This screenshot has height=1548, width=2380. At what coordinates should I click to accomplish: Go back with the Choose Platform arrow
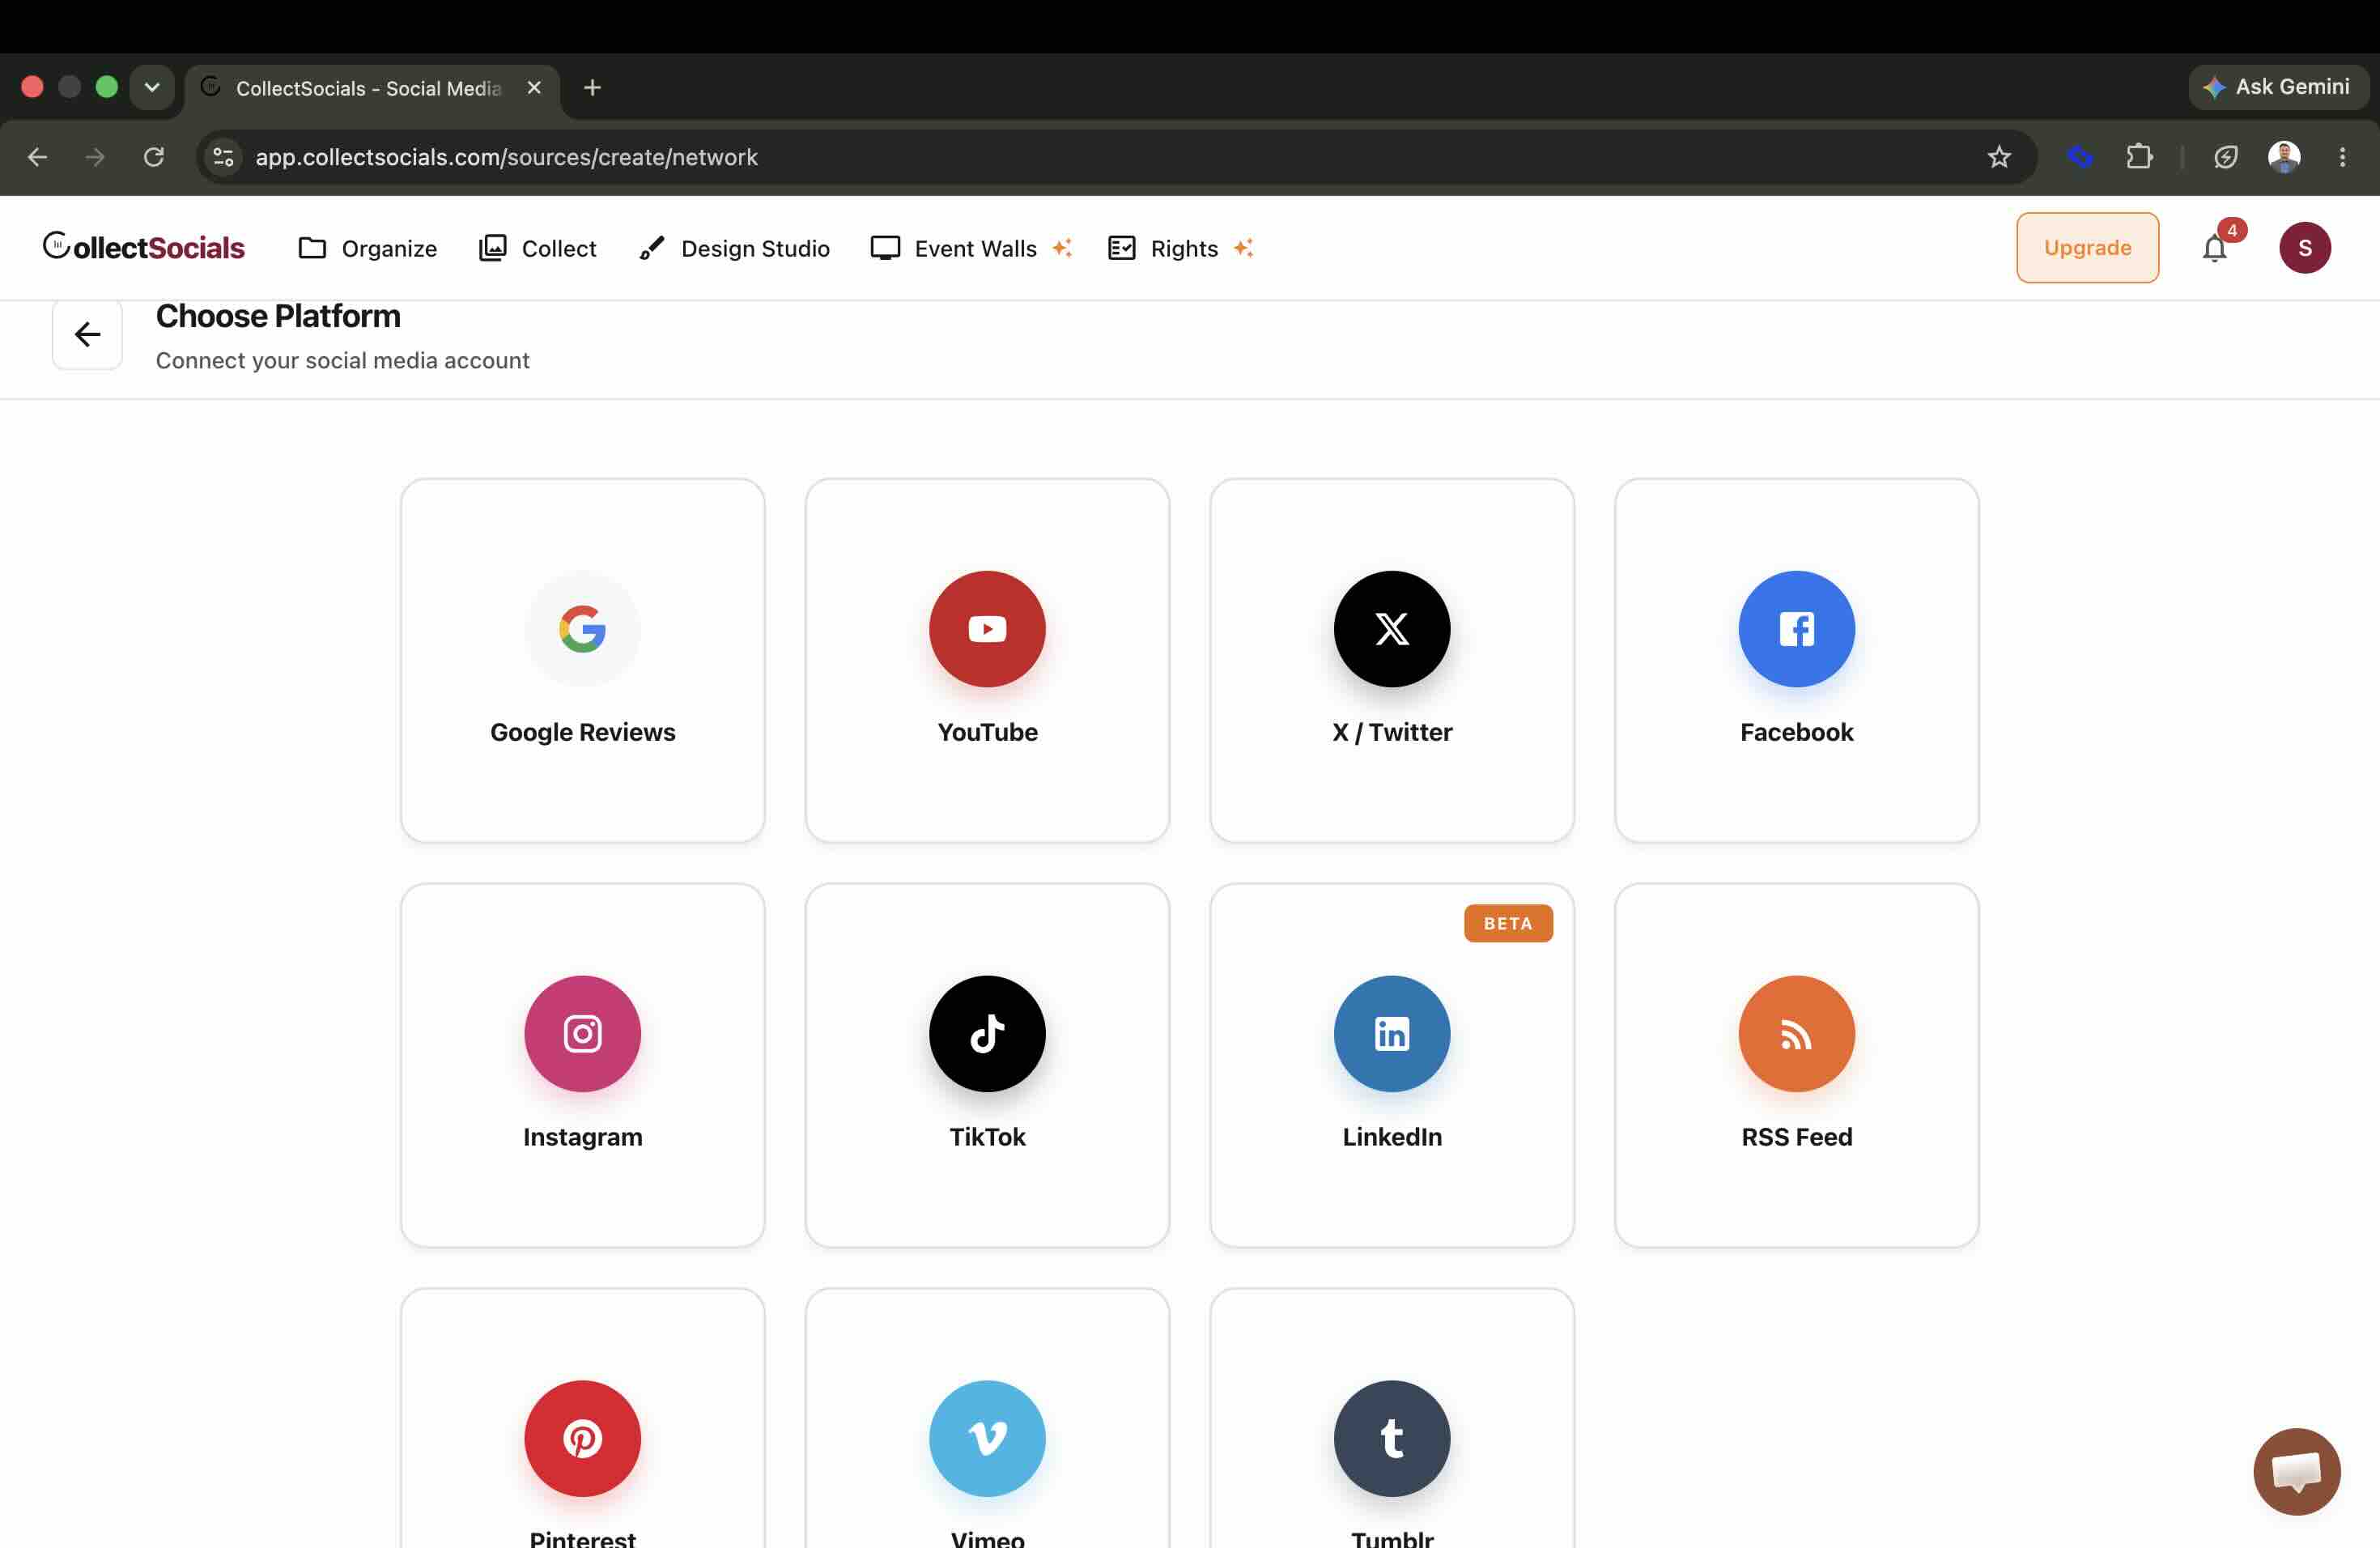[x=88, y=334]
